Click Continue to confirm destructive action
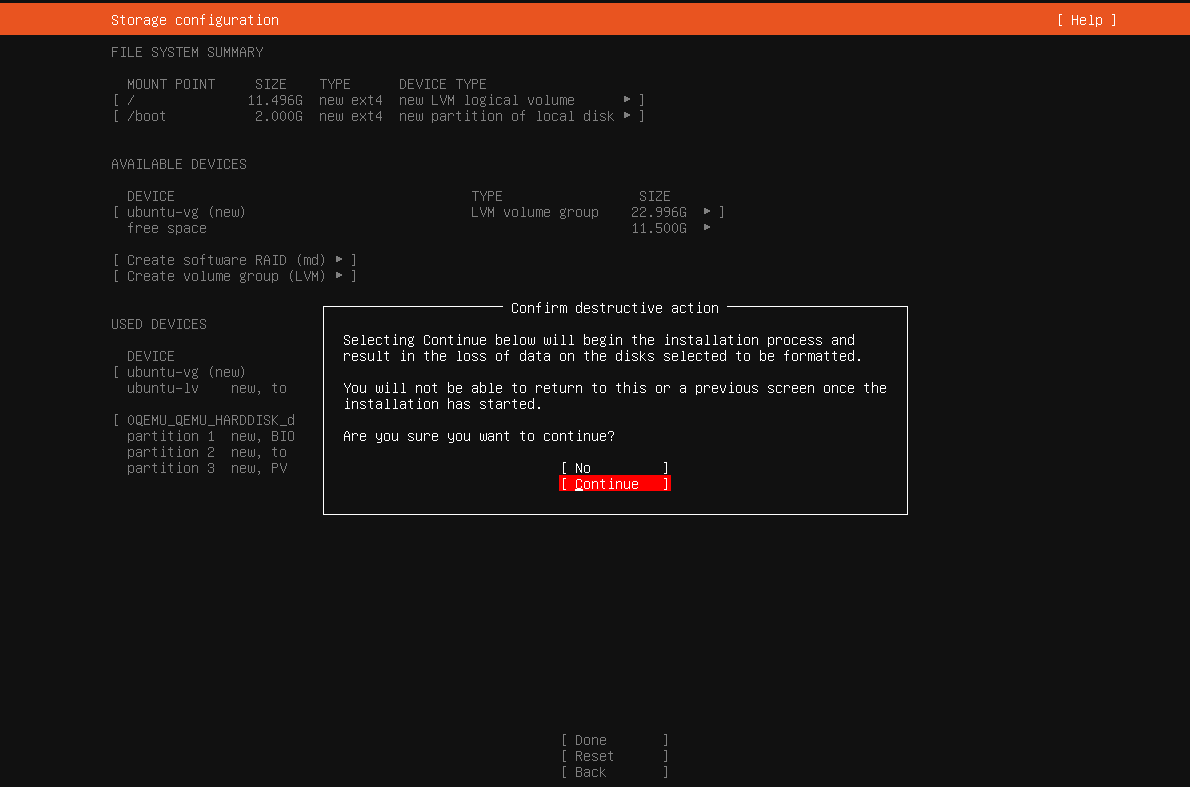 (614, 484)
